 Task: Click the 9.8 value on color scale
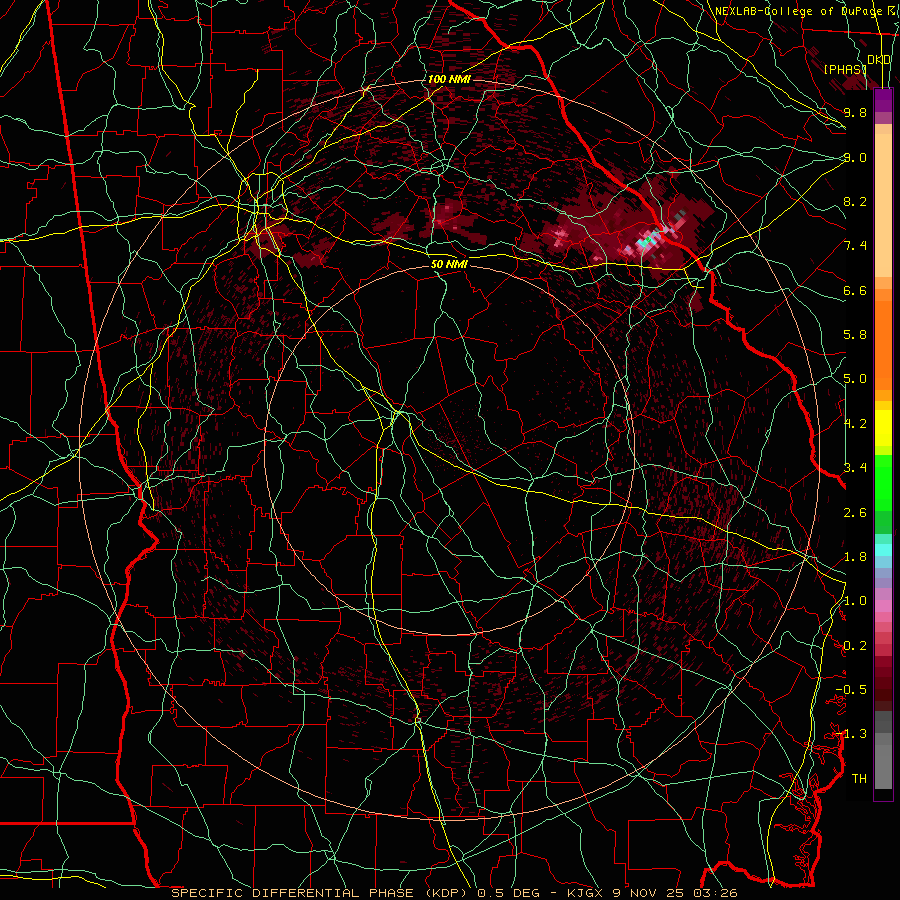(855, 112)
